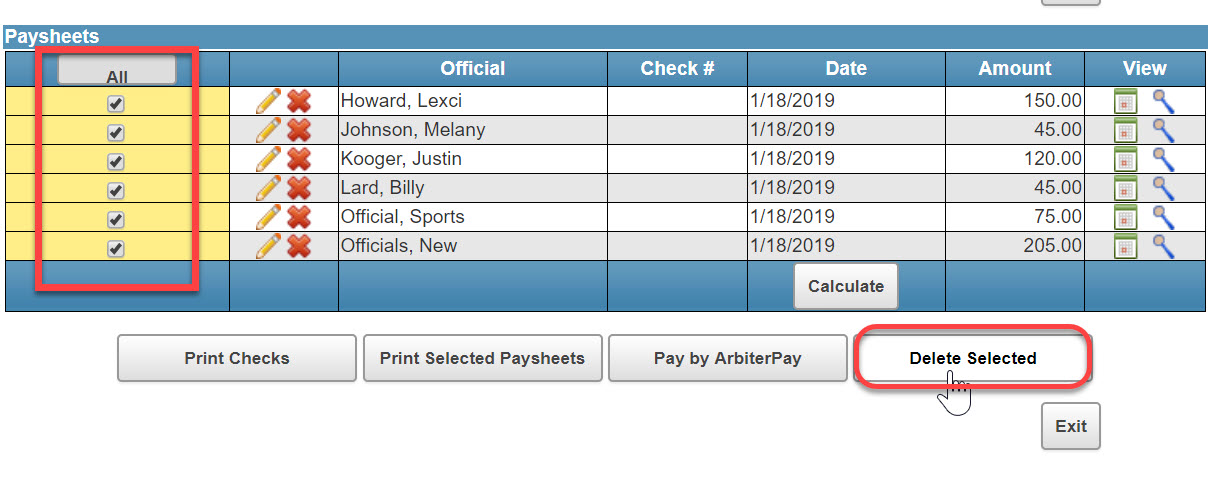Click the Exit button
The height and width of the screenshot is (491, 1232).
point(1071,426)
